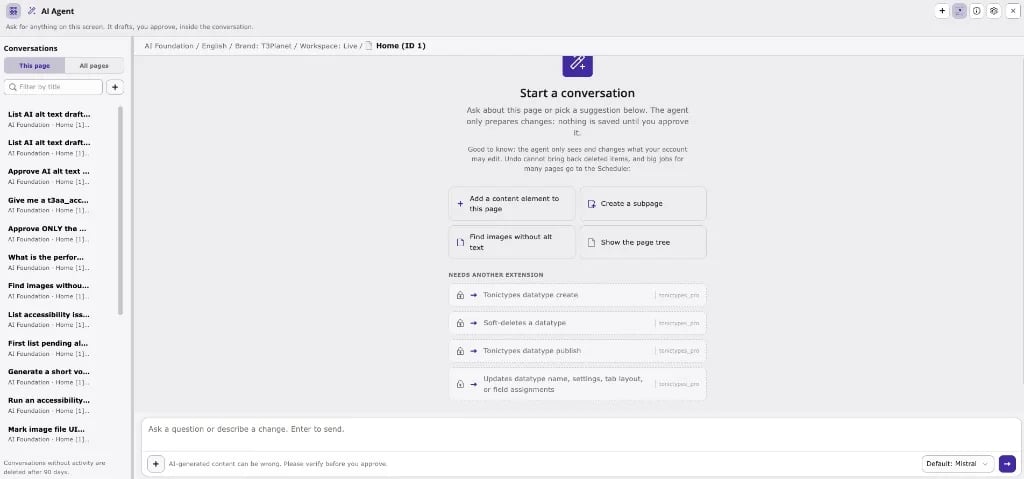Click the magnifier icon in the filter field
This screenshot has height=479, width=1024.
coord(12,87)
